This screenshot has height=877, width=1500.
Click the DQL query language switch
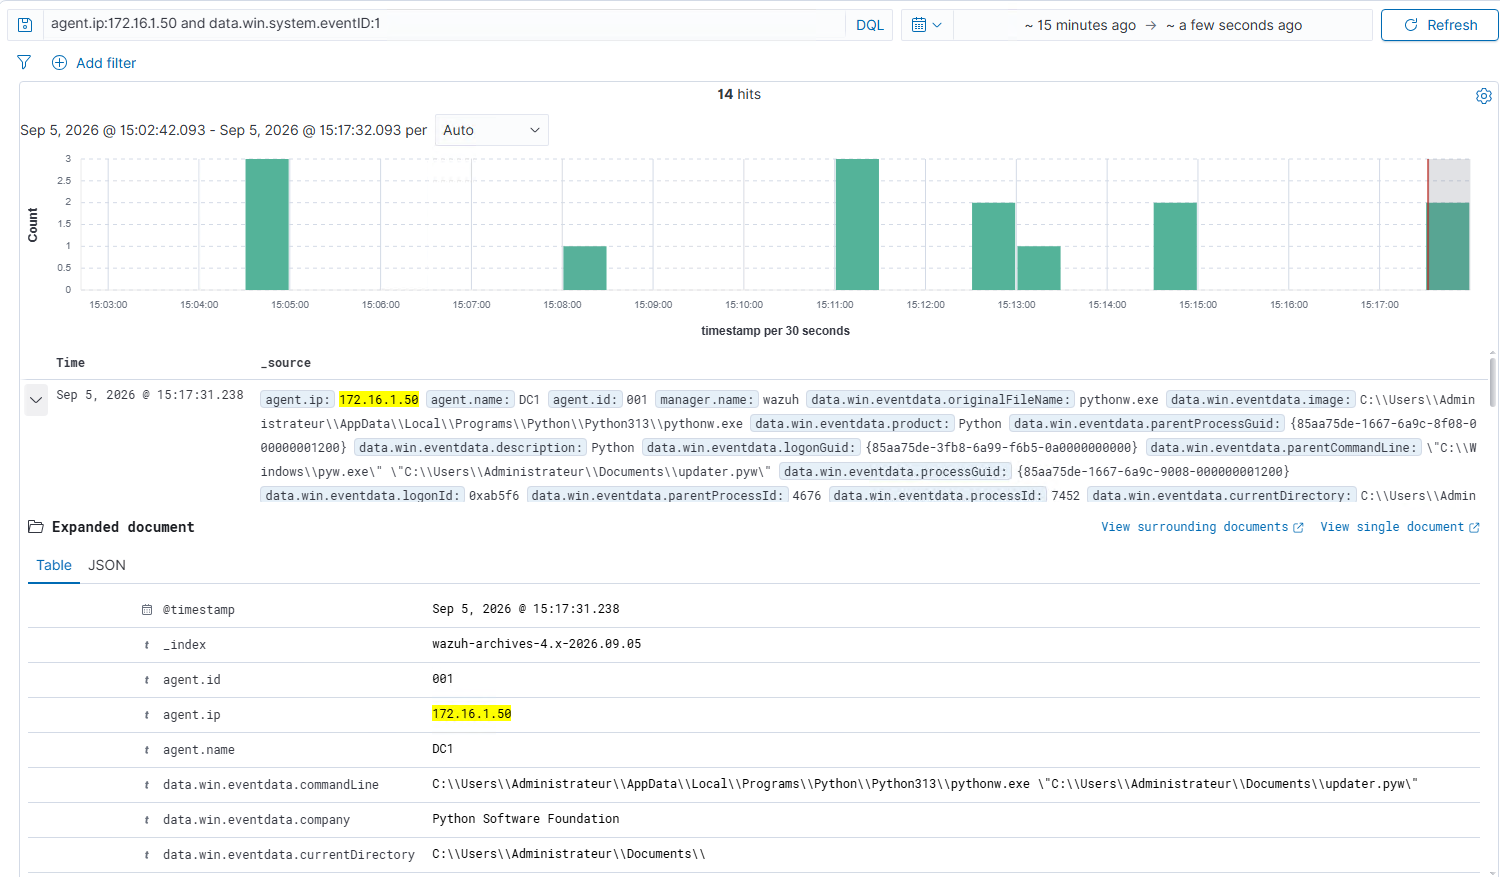(869, 25)
